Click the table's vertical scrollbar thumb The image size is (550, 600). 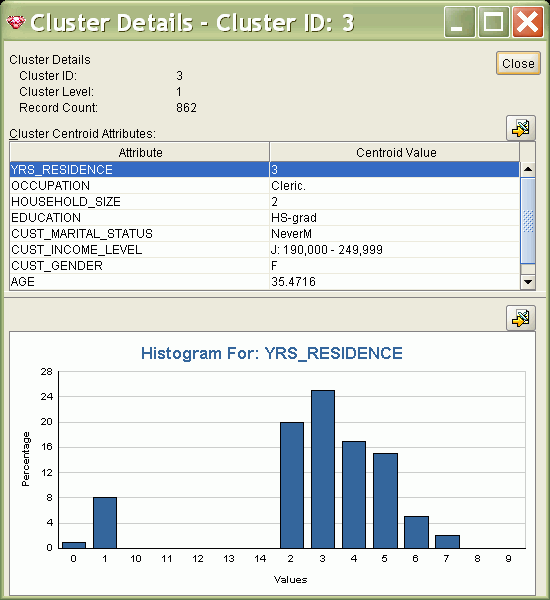tap(528, 221)
